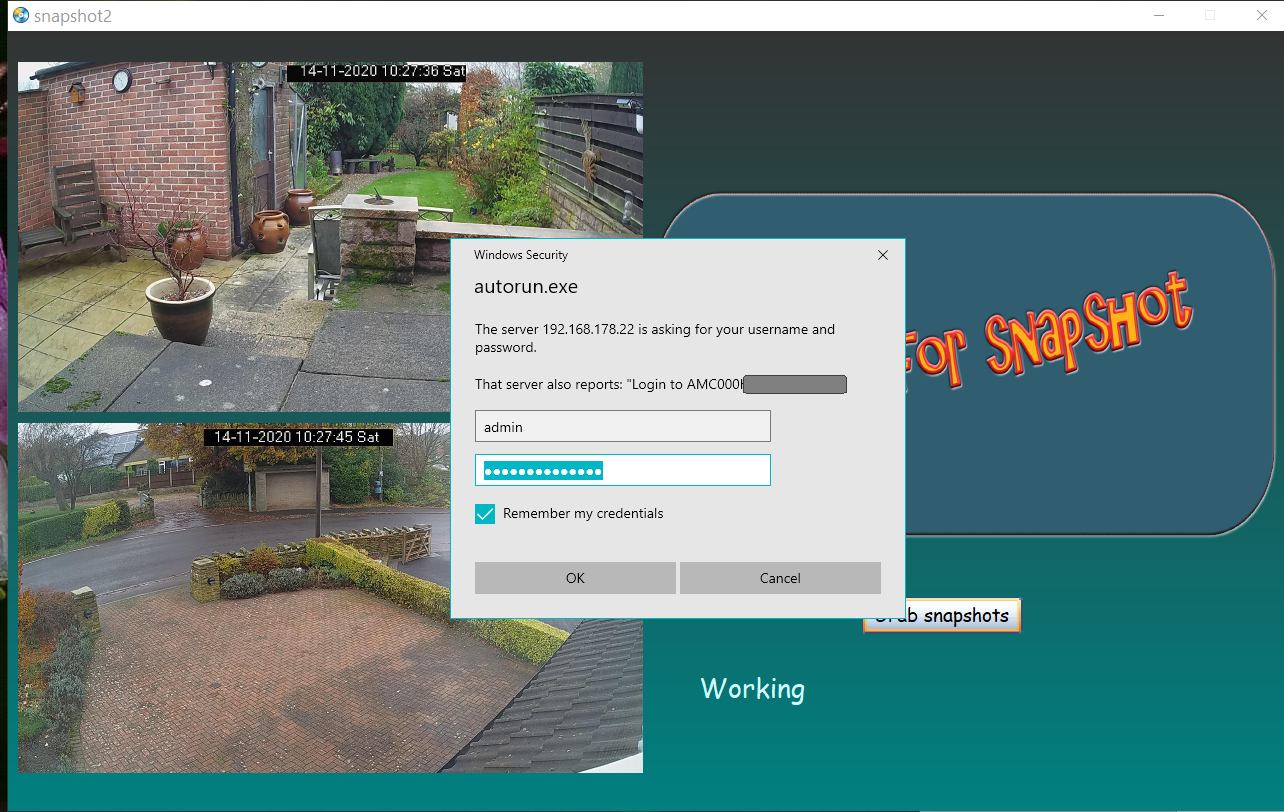Click the Windows Security dialog title
The image size is (1284, 812).
[x=521, y=255]
